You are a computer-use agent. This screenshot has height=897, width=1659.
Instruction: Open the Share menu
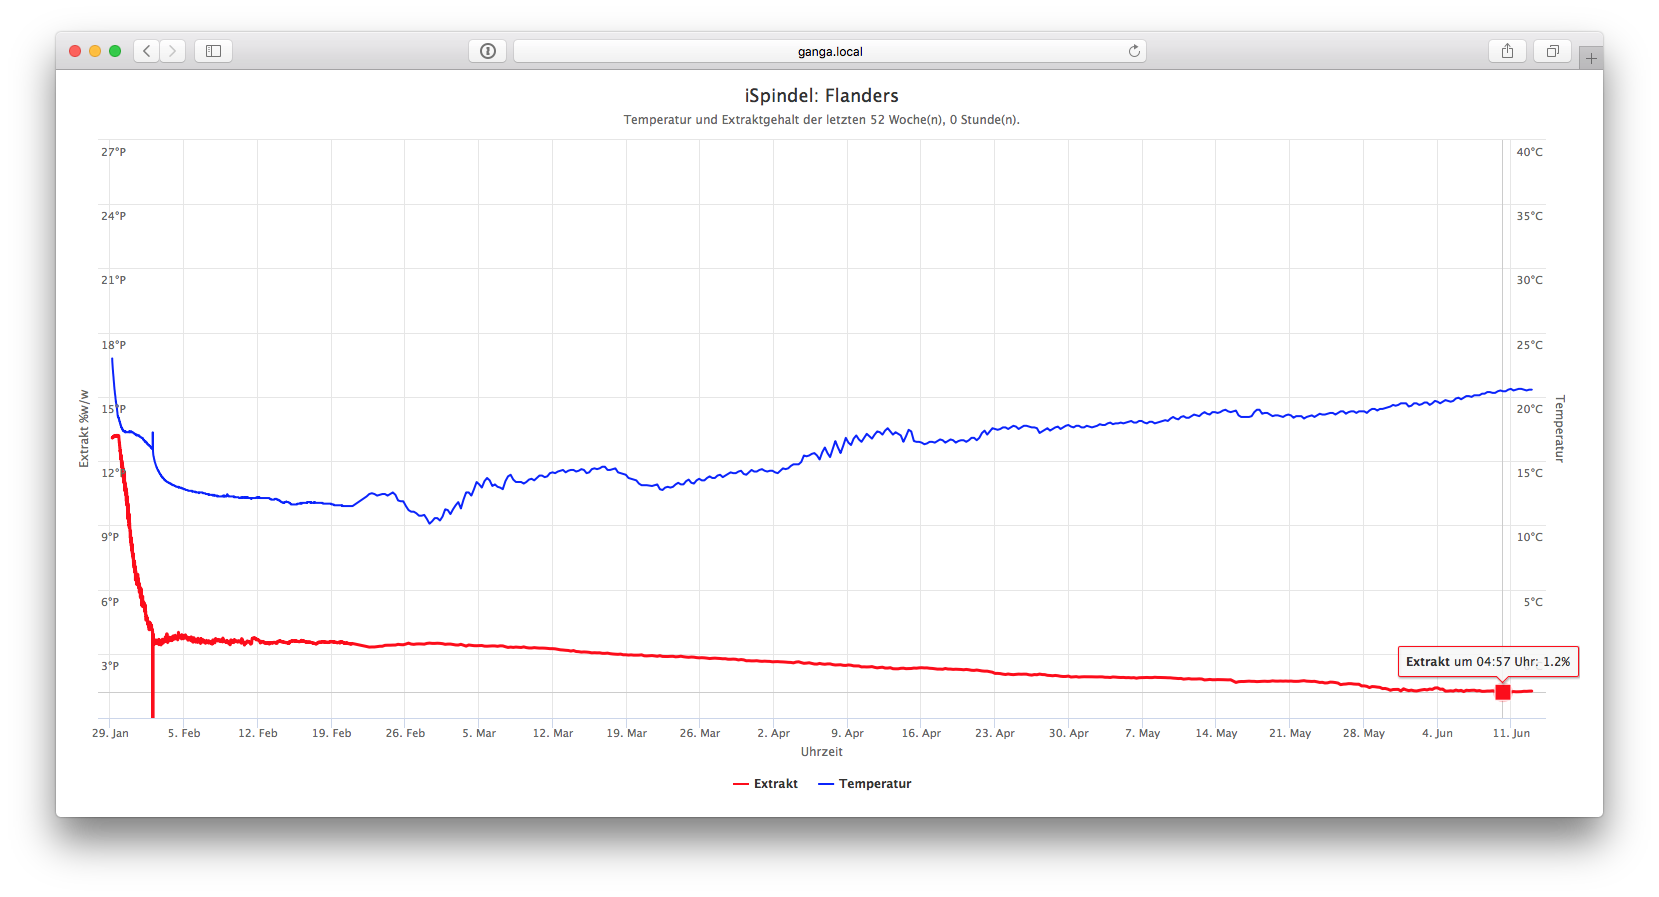pyautogui.click(x=1507, y=51)
